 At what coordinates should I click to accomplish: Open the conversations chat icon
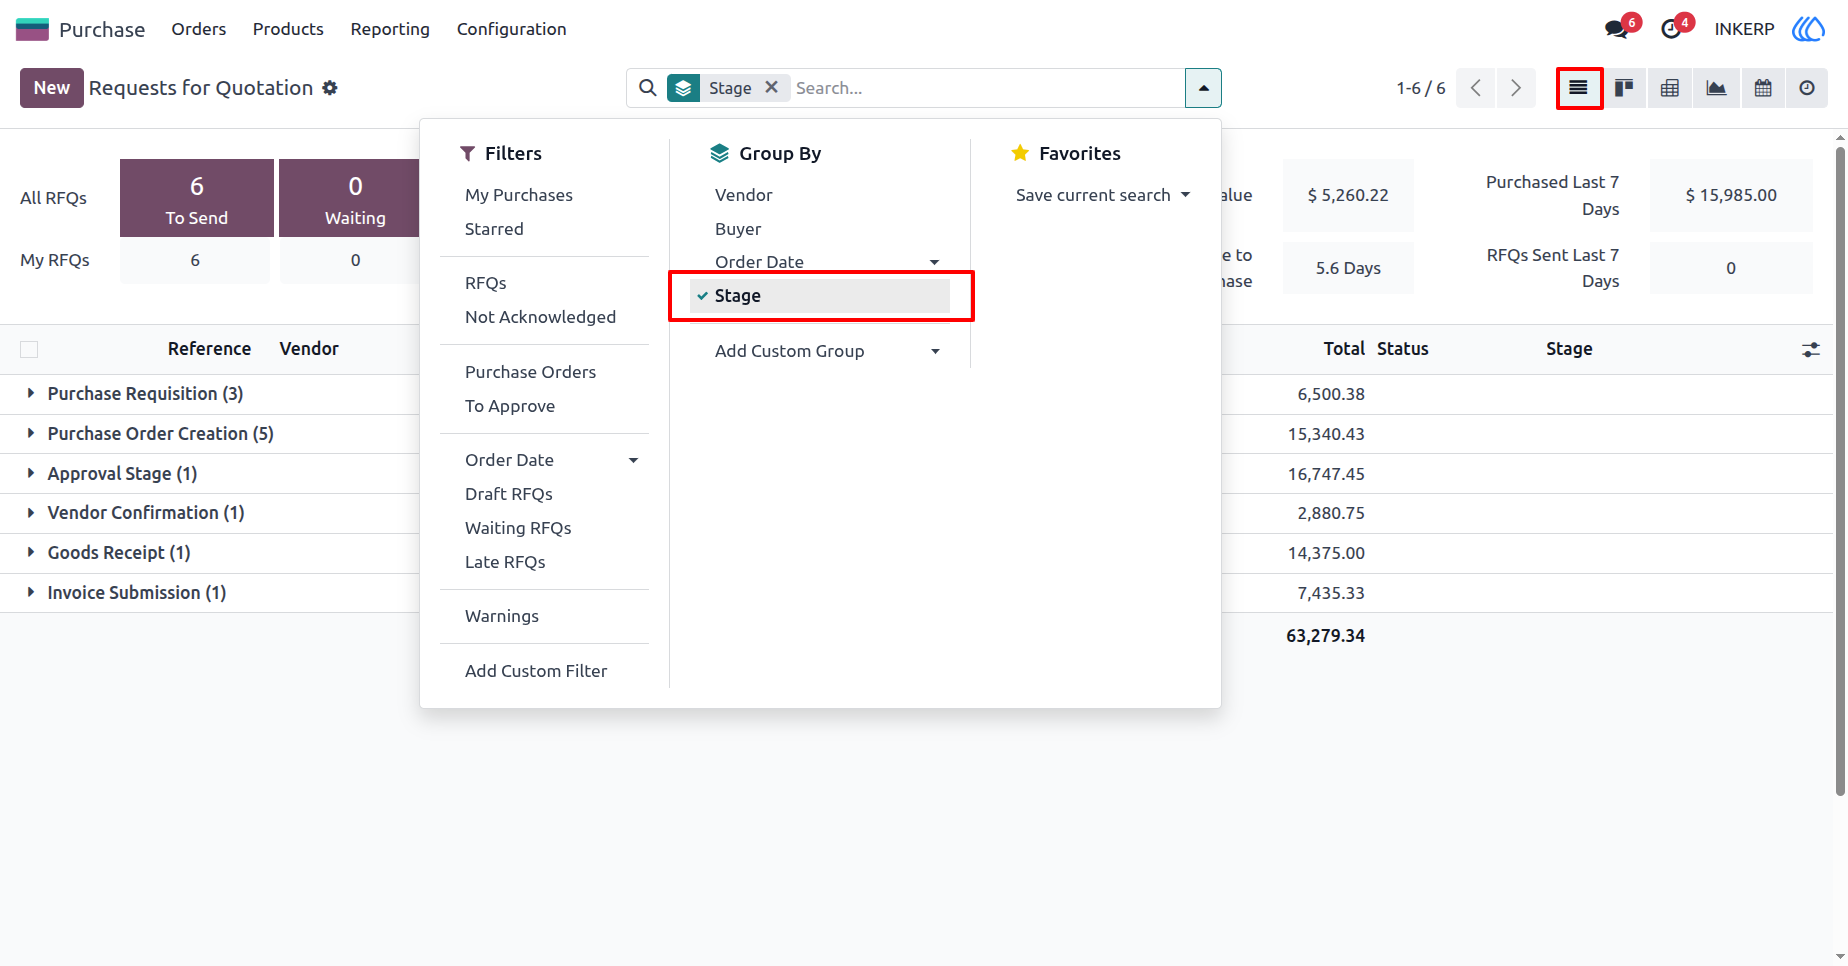(x=1617, y=29)
